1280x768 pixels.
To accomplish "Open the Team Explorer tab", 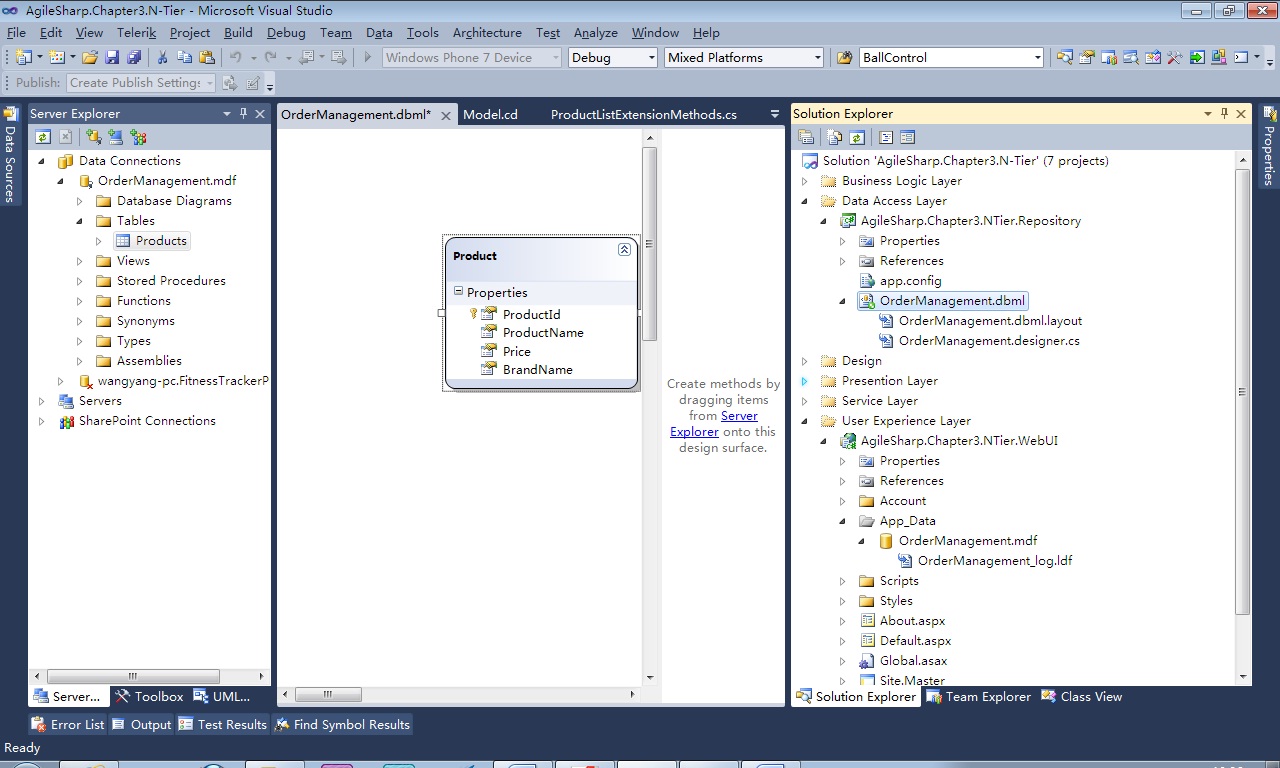I will (x=978, y=697).
